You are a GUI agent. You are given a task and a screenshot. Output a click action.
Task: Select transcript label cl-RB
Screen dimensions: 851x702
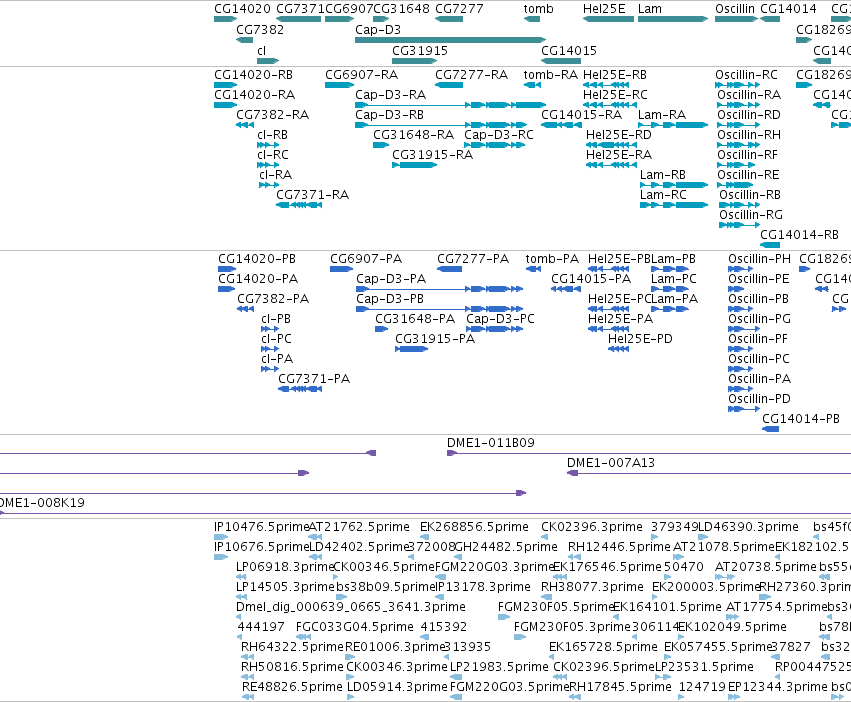272,135
